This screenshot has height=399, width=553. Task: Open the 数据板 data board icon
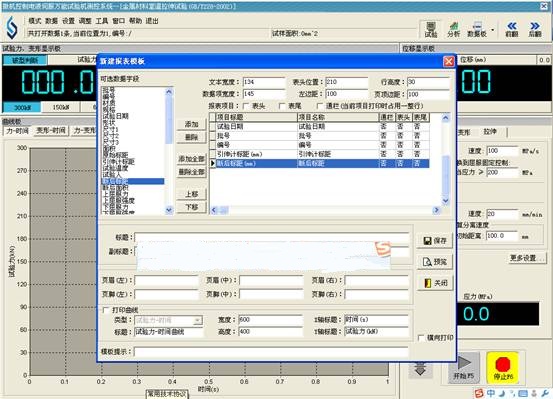[477, 29]
